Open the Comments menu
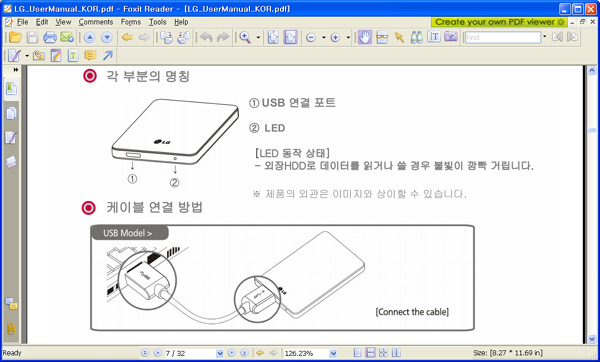 pos(96,22)
